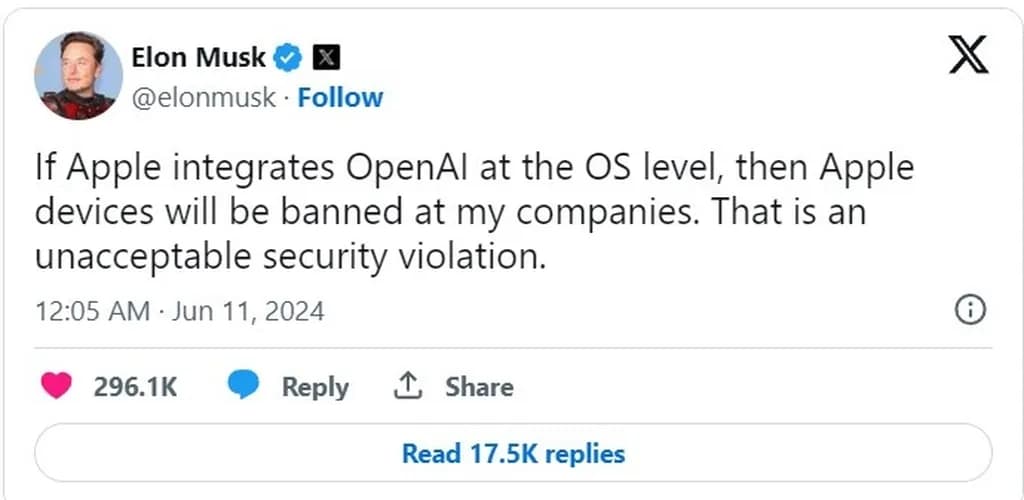Click the 296.1K likes count
The height and width of the screenshot is (500, 1024).
tap(135, 387)
